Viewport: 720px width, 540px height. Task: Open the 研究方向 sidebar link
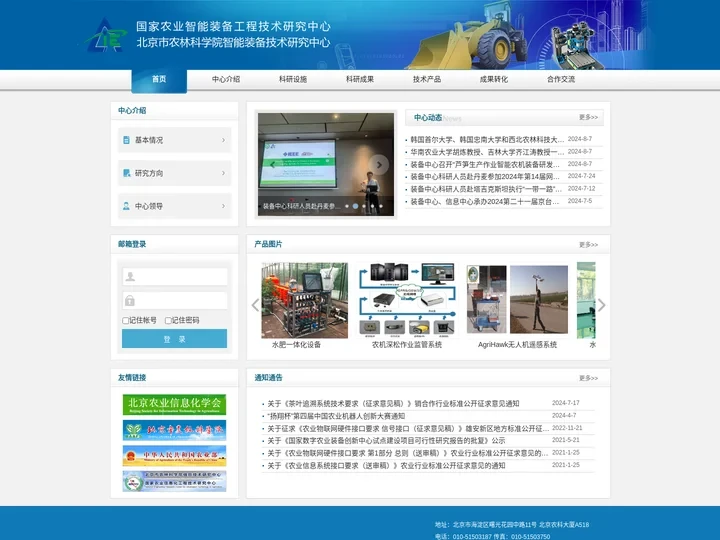[174, 173]
